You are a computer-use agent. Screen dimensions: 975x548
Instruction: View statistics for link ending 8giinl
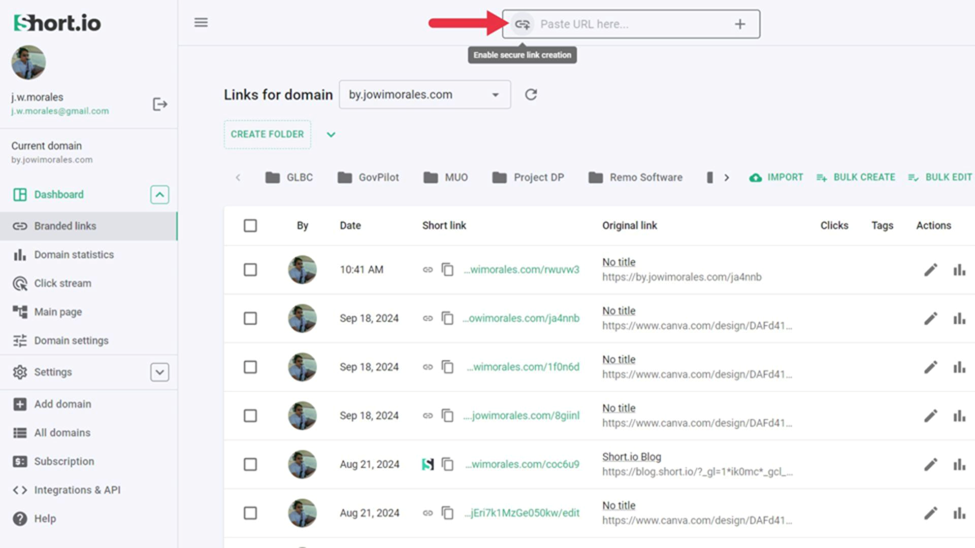click(959, 416)
